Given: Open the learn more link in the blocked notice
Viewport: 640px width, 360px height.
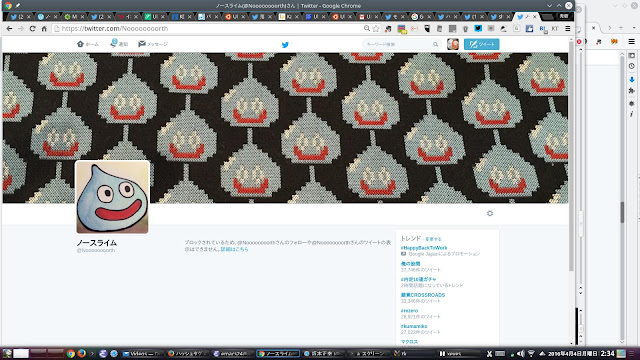Looking at the screenshot, I should tap(234, 249).
